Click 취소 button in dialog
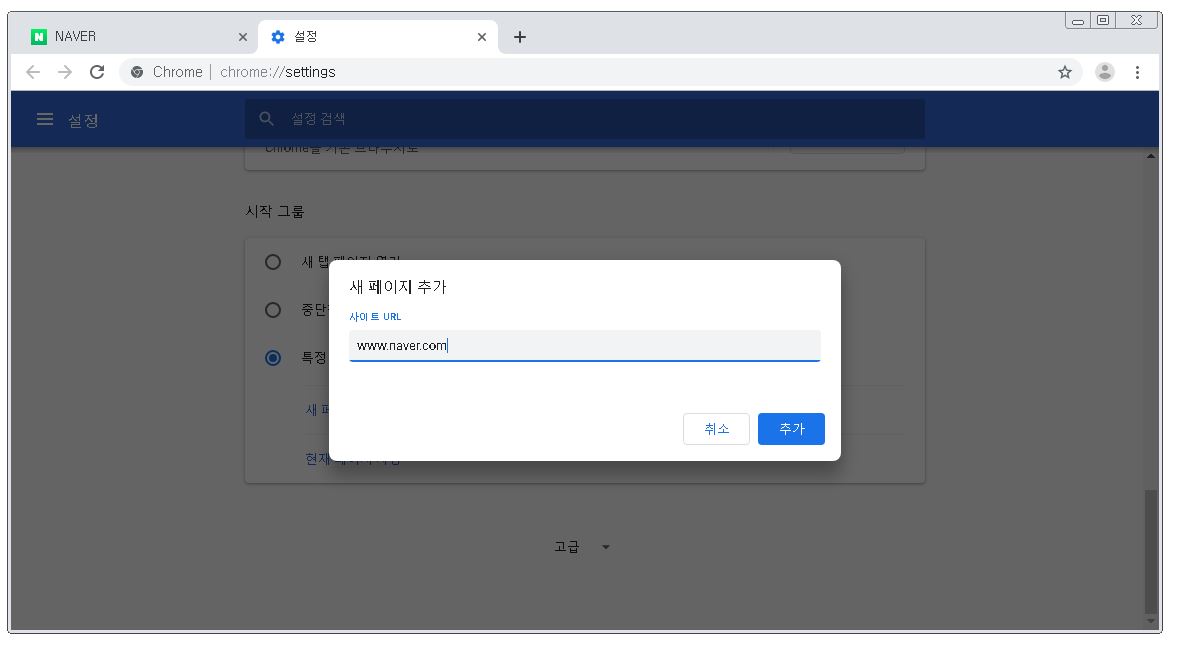This screenshot has height=645, width=1179. point(716,428)
